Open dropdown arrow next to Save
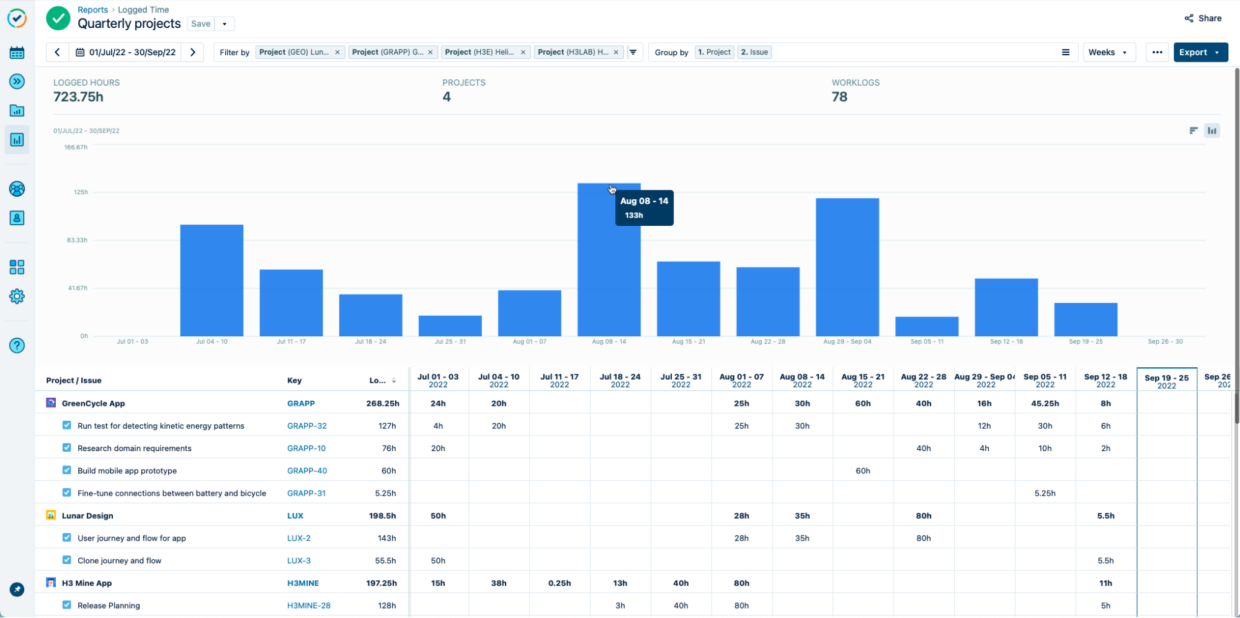Viewport: 1240px width, 618px height. (x=224, y=24)
